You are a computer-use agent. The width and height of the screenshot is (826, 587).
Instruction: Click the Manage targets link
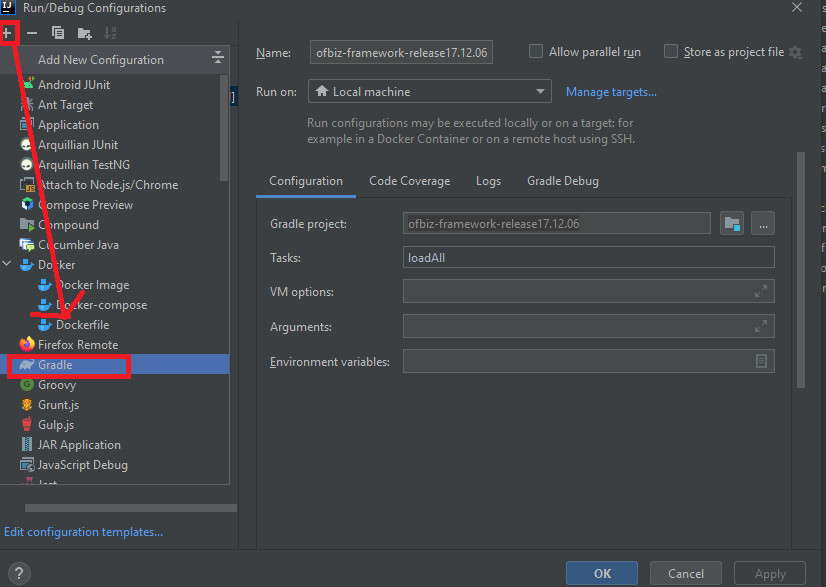611,92
